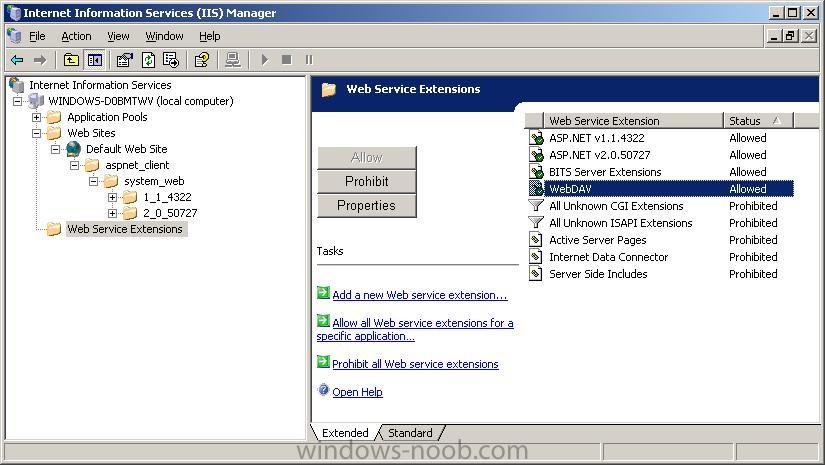Click the Back arrow toolbar icon

[x=17, y=60]
